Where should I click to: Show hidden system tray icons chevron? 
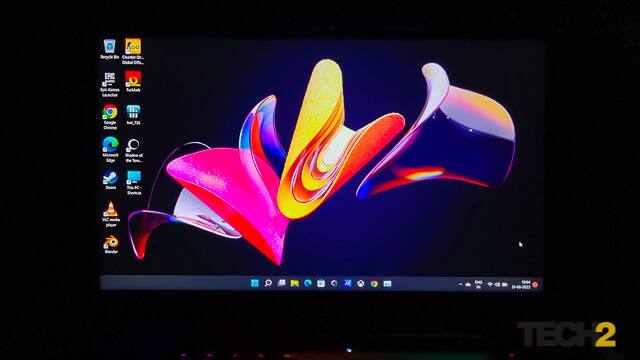460,284
